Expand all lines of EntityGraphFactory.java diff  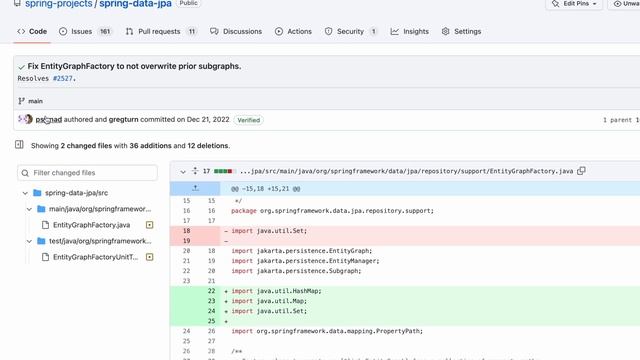[195, 171]
